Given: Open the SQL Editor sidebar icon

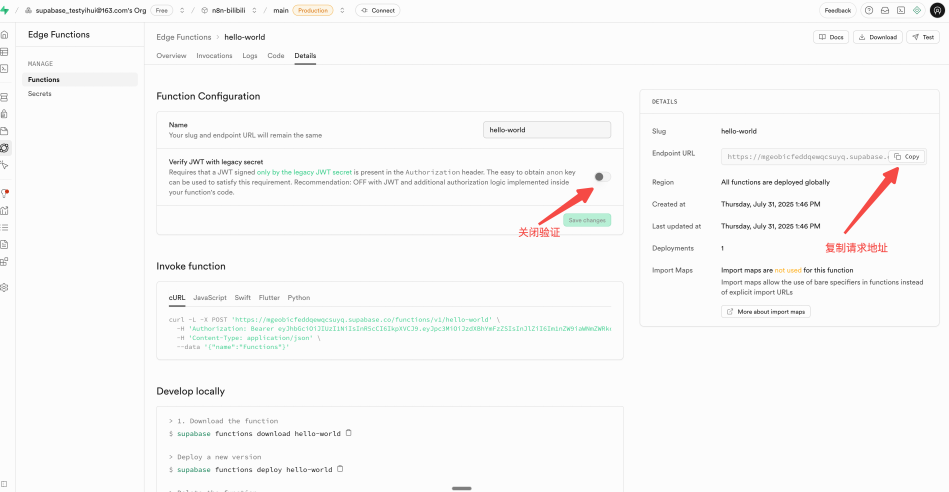Looking at the screenshot, I should 5,67.
